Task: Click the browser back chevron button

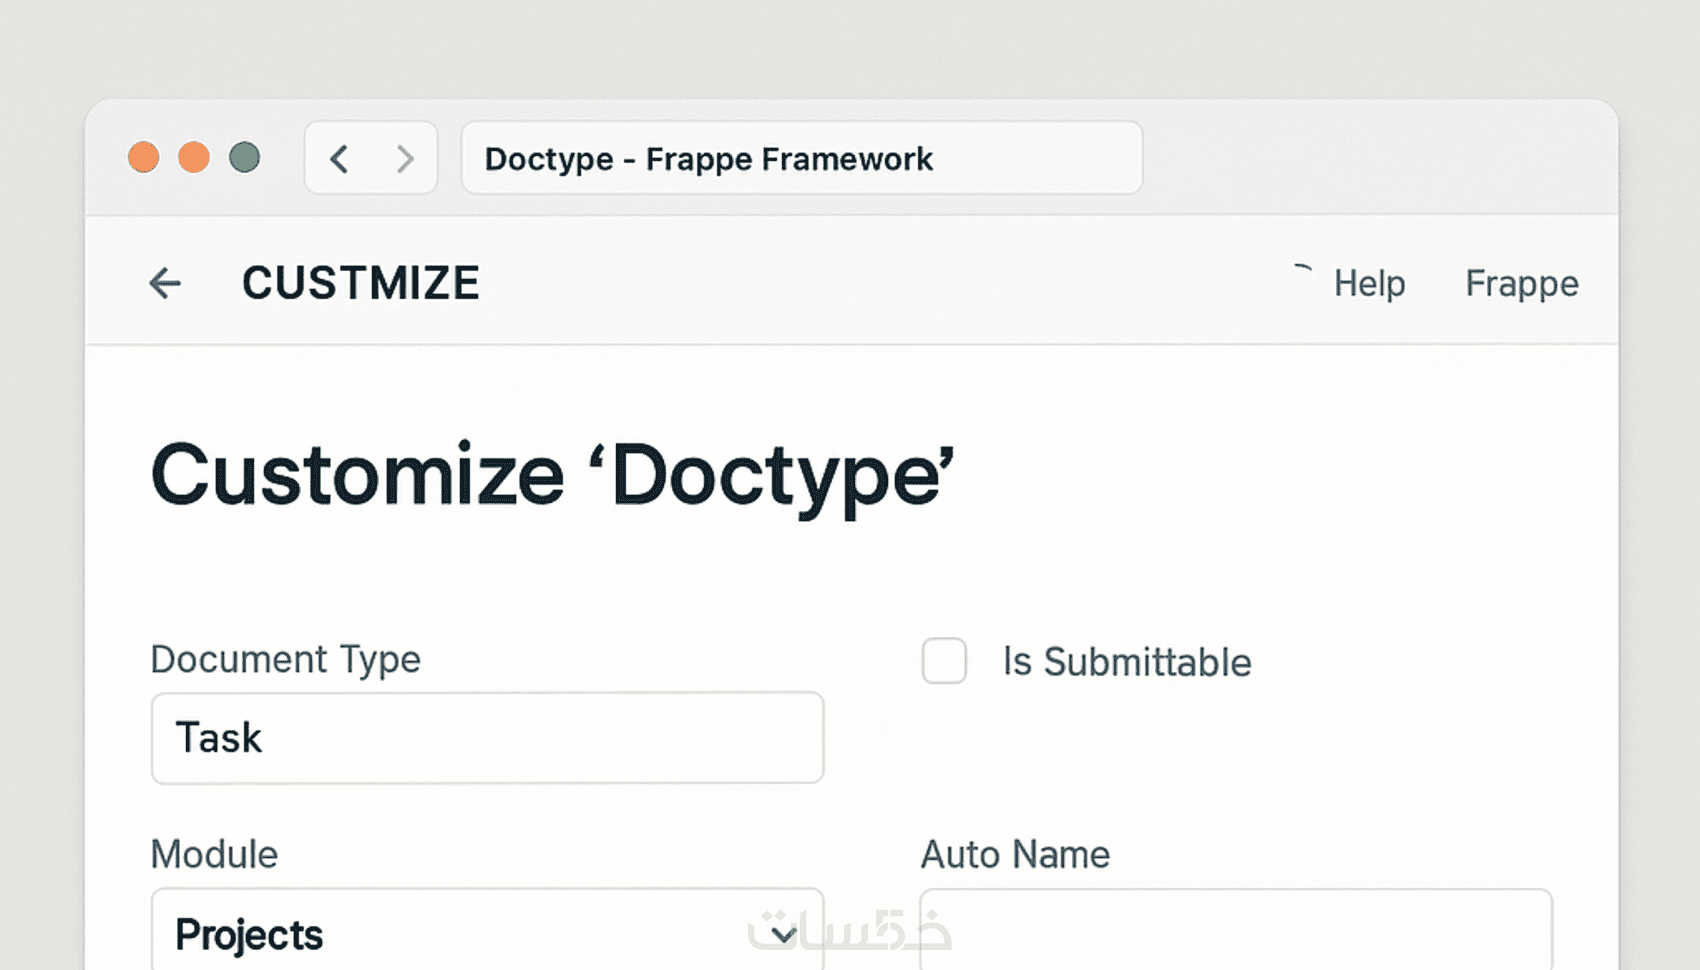Action: (x=340, y=159)
